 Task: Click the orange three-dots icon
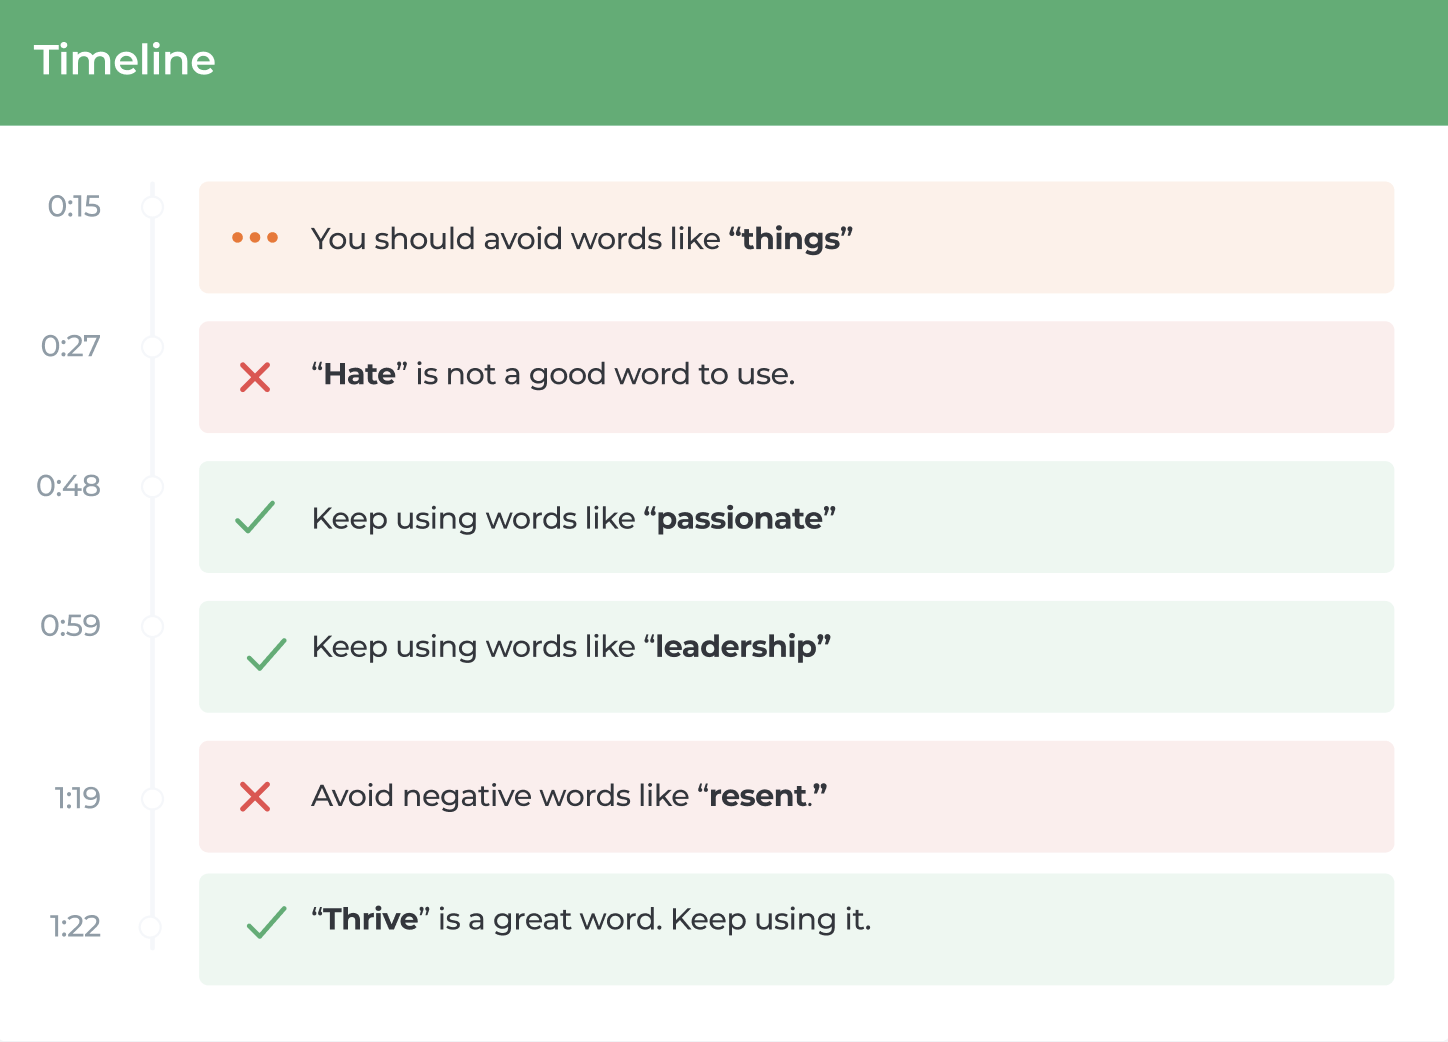(x=255, y=238)
